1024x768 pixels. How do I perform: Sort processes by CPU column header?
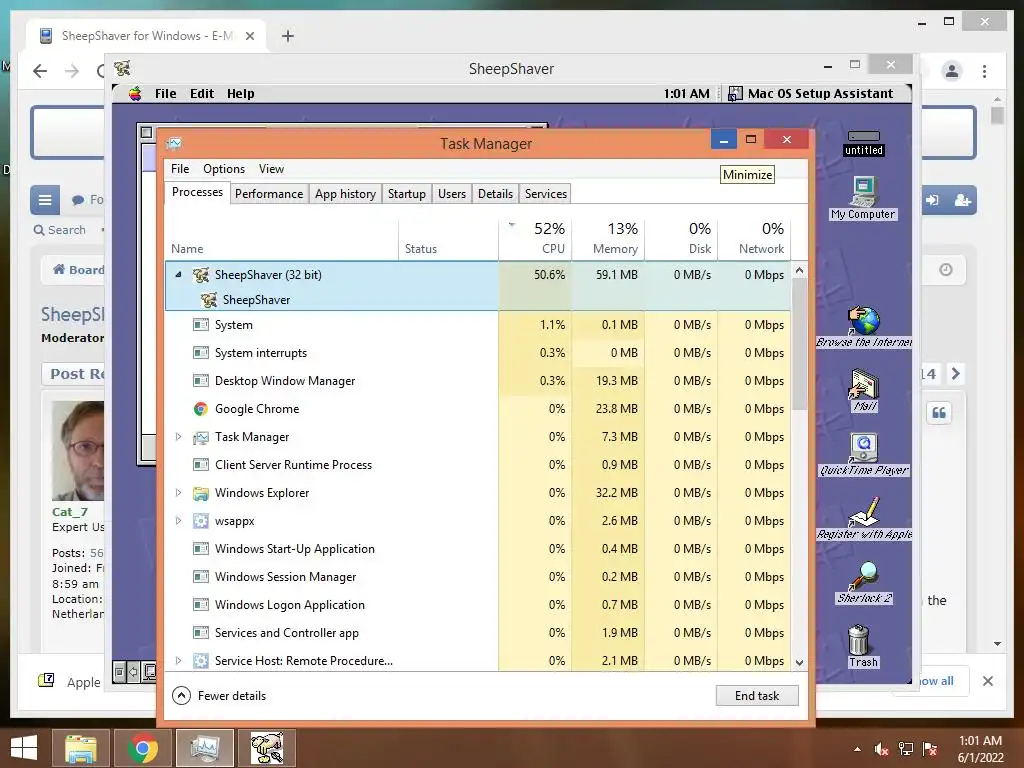pyautogui.click(x=536, y=238)
